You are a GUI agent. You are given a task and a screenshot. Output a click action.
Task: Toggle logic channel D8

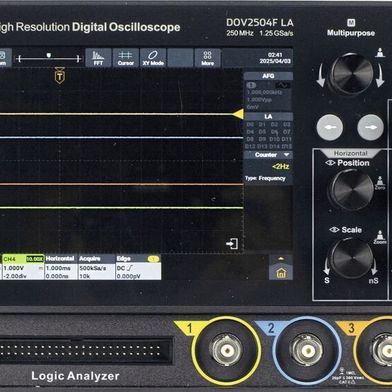click(250, 139)
